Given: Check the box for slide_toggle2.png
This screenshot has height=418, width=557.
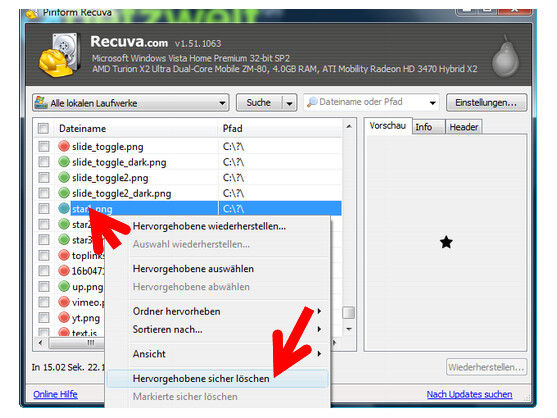Looking at the screenshot, I should 44,178.
